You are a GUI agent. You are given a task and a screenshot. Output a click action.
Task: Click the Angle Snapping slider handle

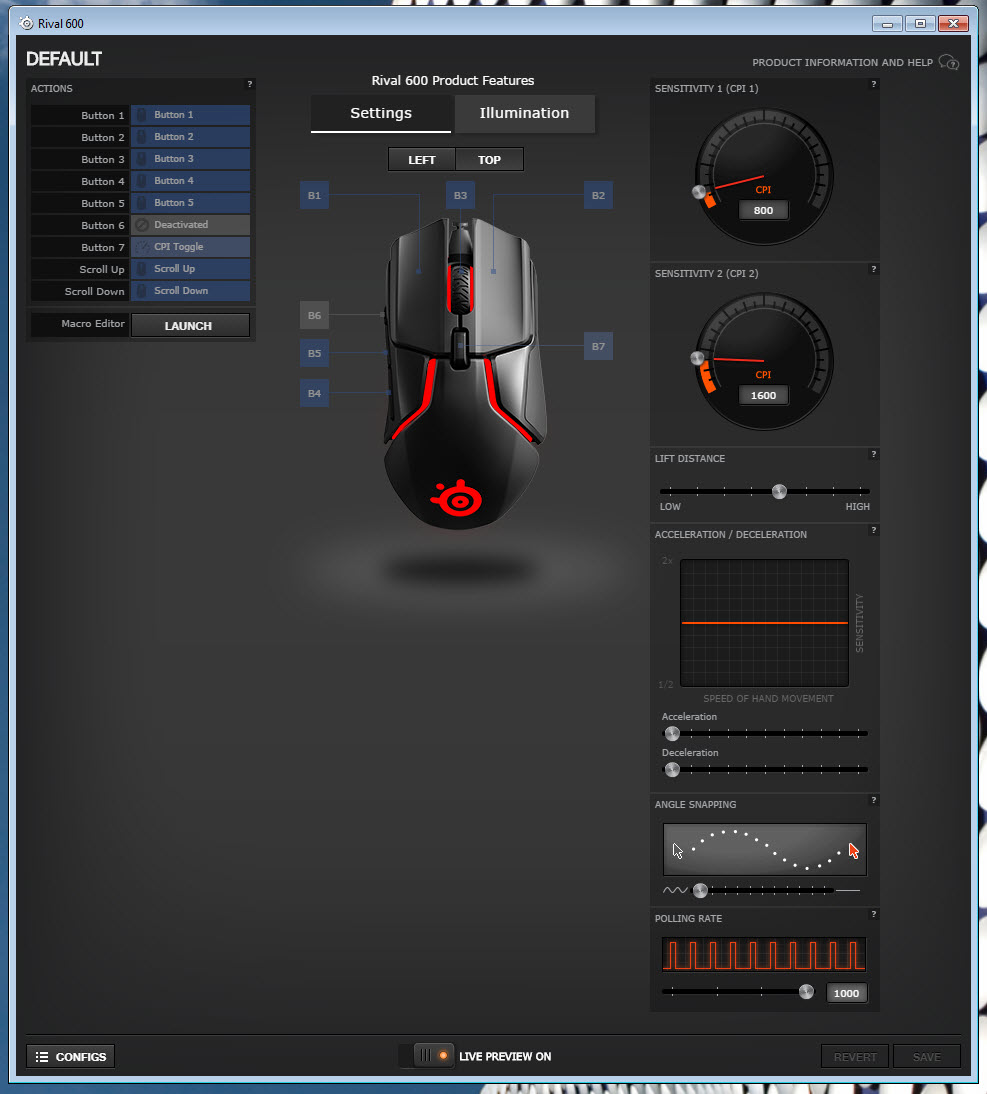coord(700,890)
